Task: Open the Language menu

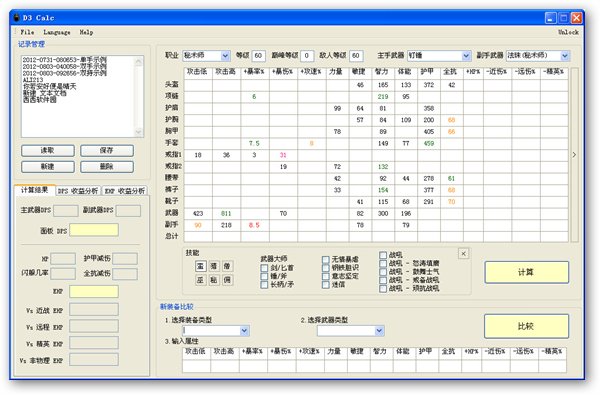Action: [57, 32]
